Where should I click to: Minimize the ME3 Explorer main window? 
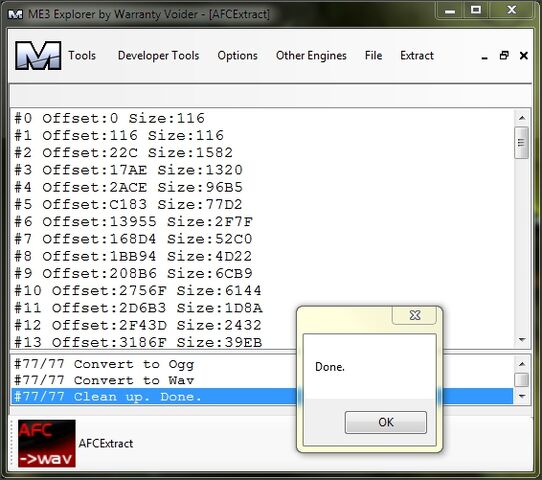(450, 11)
